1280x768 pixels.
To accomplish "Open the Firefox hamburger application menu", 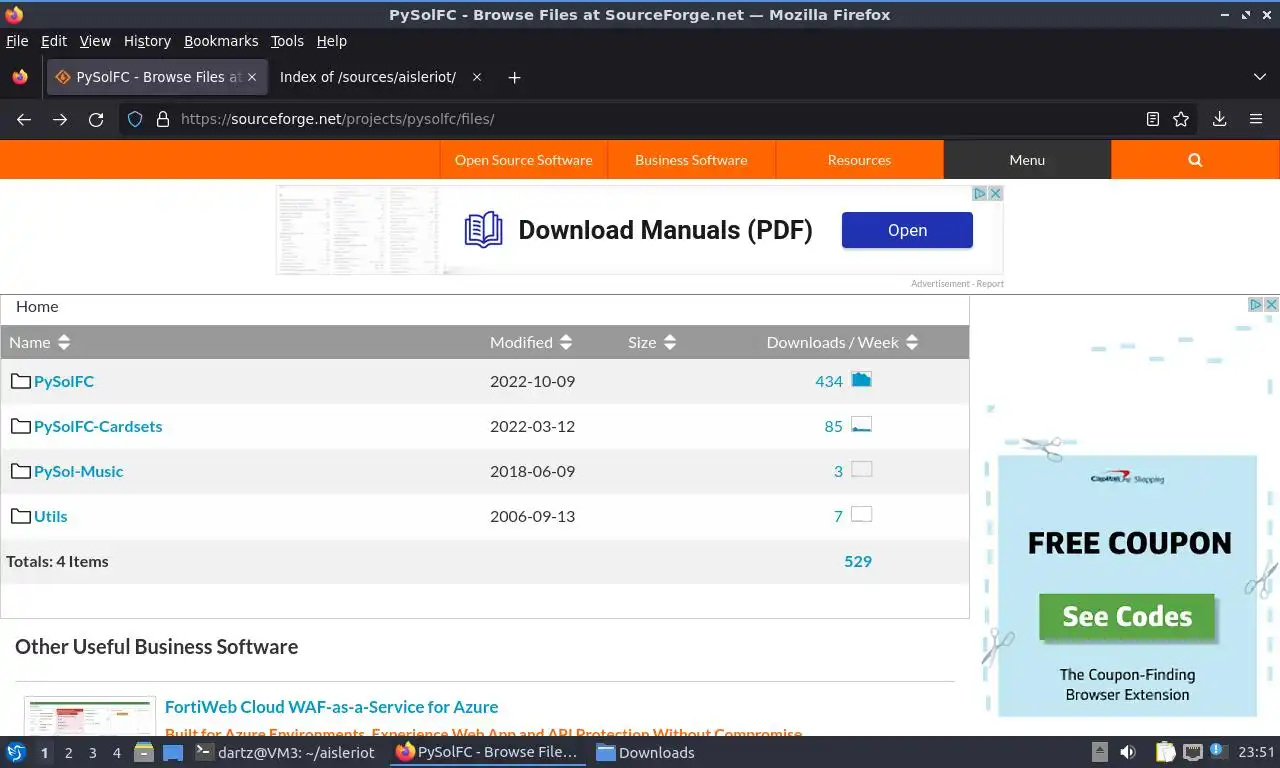I will [1256, 119].
